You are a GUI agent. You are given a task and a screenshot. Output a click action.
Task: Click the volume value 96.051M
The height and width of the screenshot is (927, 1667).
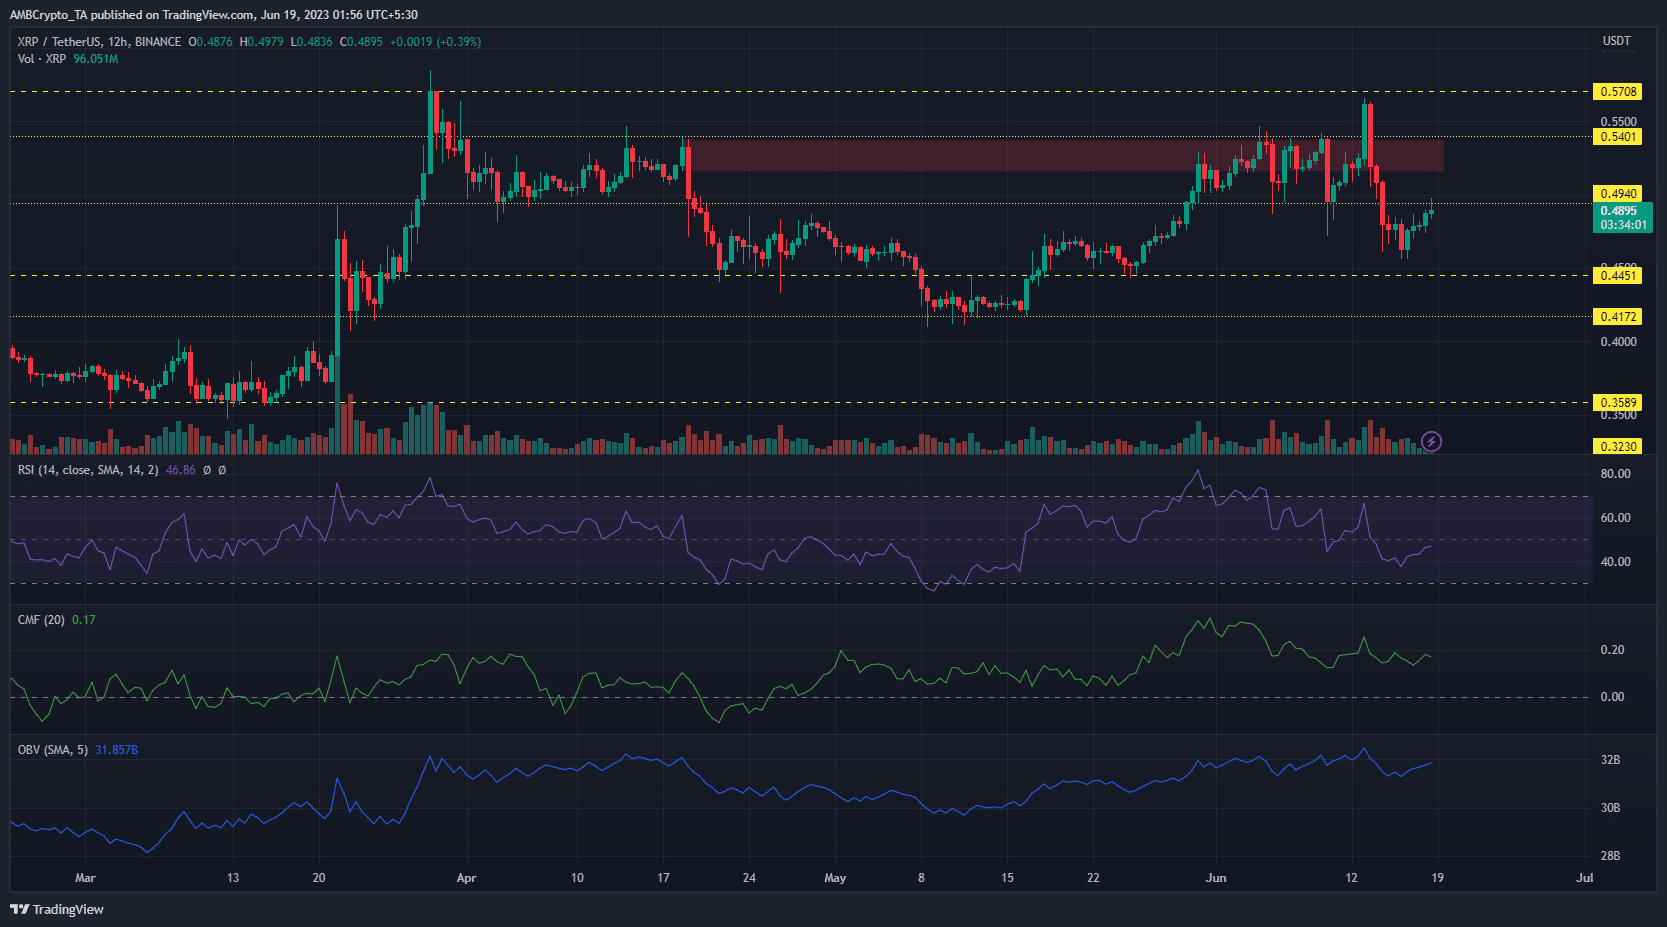95,59
